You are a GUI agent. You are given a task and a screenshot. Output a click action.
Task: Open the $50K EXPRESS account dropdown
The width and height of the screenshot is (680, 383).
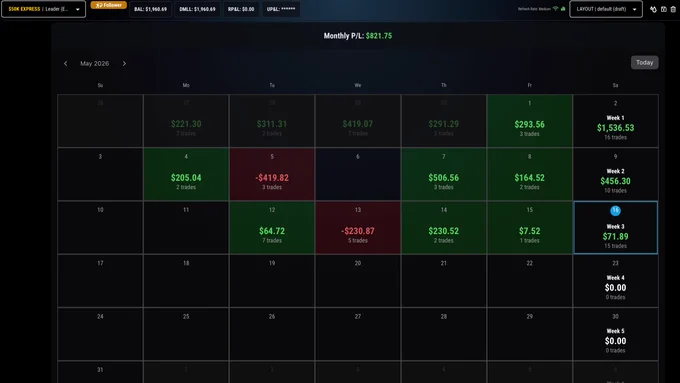pyautogui.click(x=43, y=9)
